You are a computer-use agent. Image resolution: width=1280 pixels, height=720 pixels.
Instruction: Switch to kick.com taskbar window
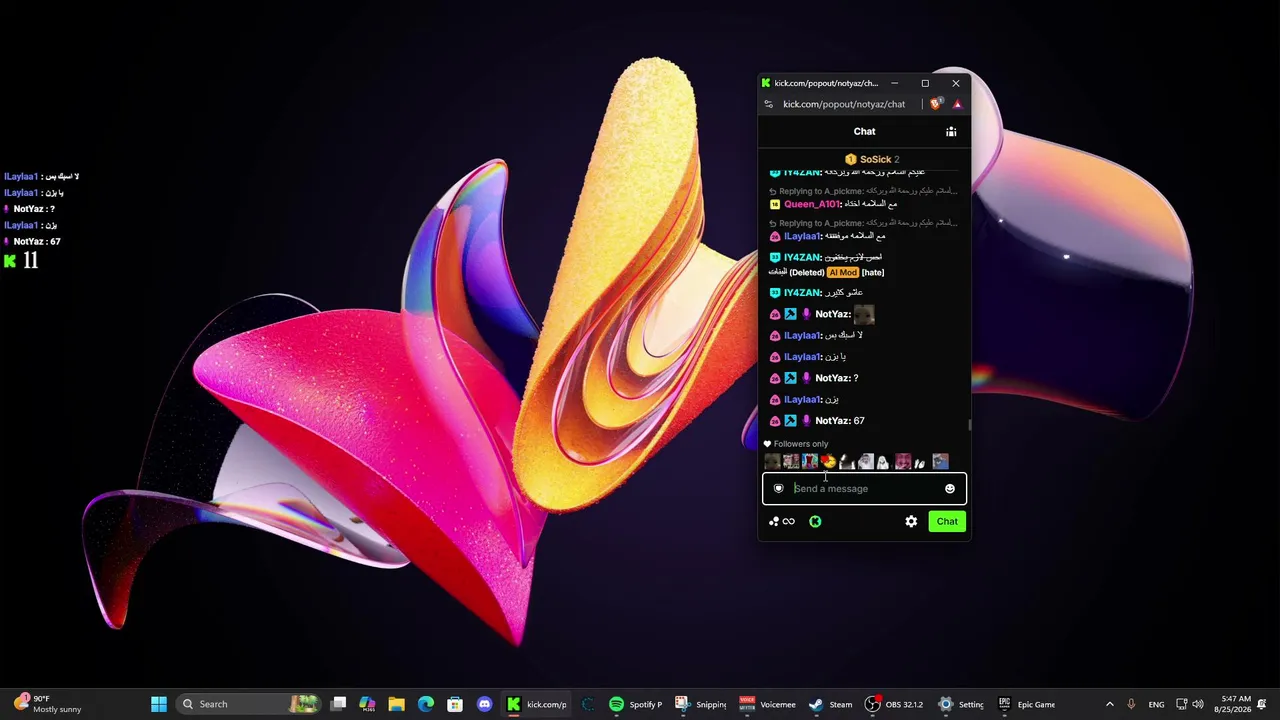536,704
